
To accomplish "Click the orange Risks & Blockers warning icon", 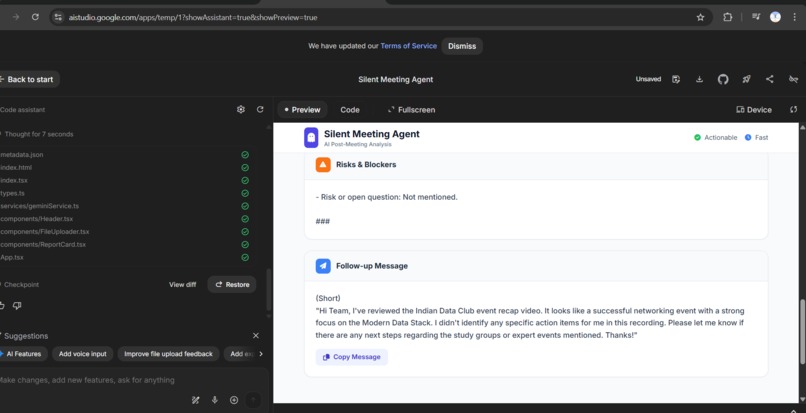I will 323,165.
